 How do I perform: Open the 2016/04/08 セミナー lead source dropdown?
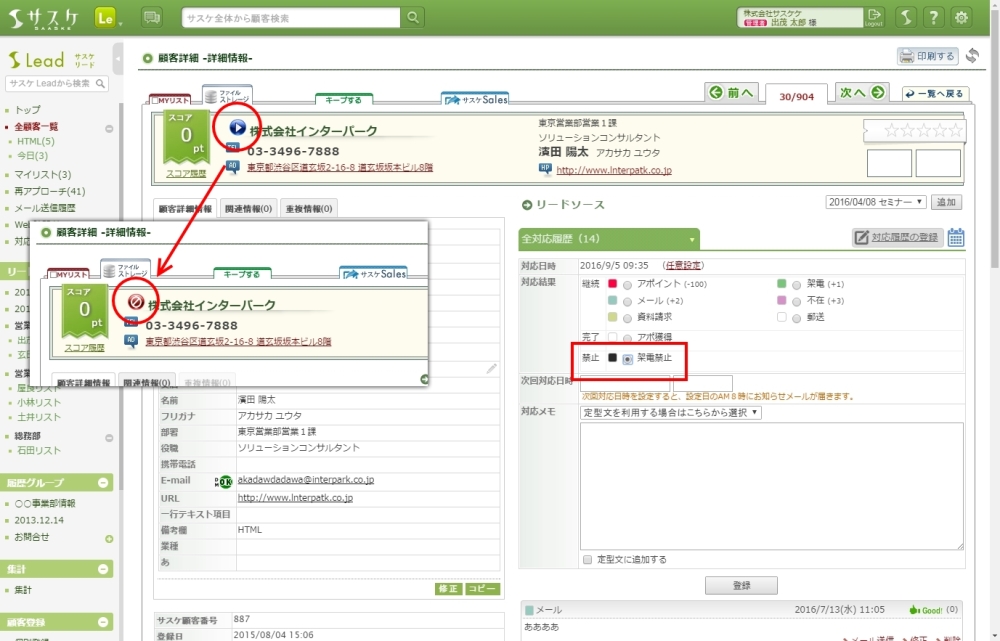pos(876,202)
